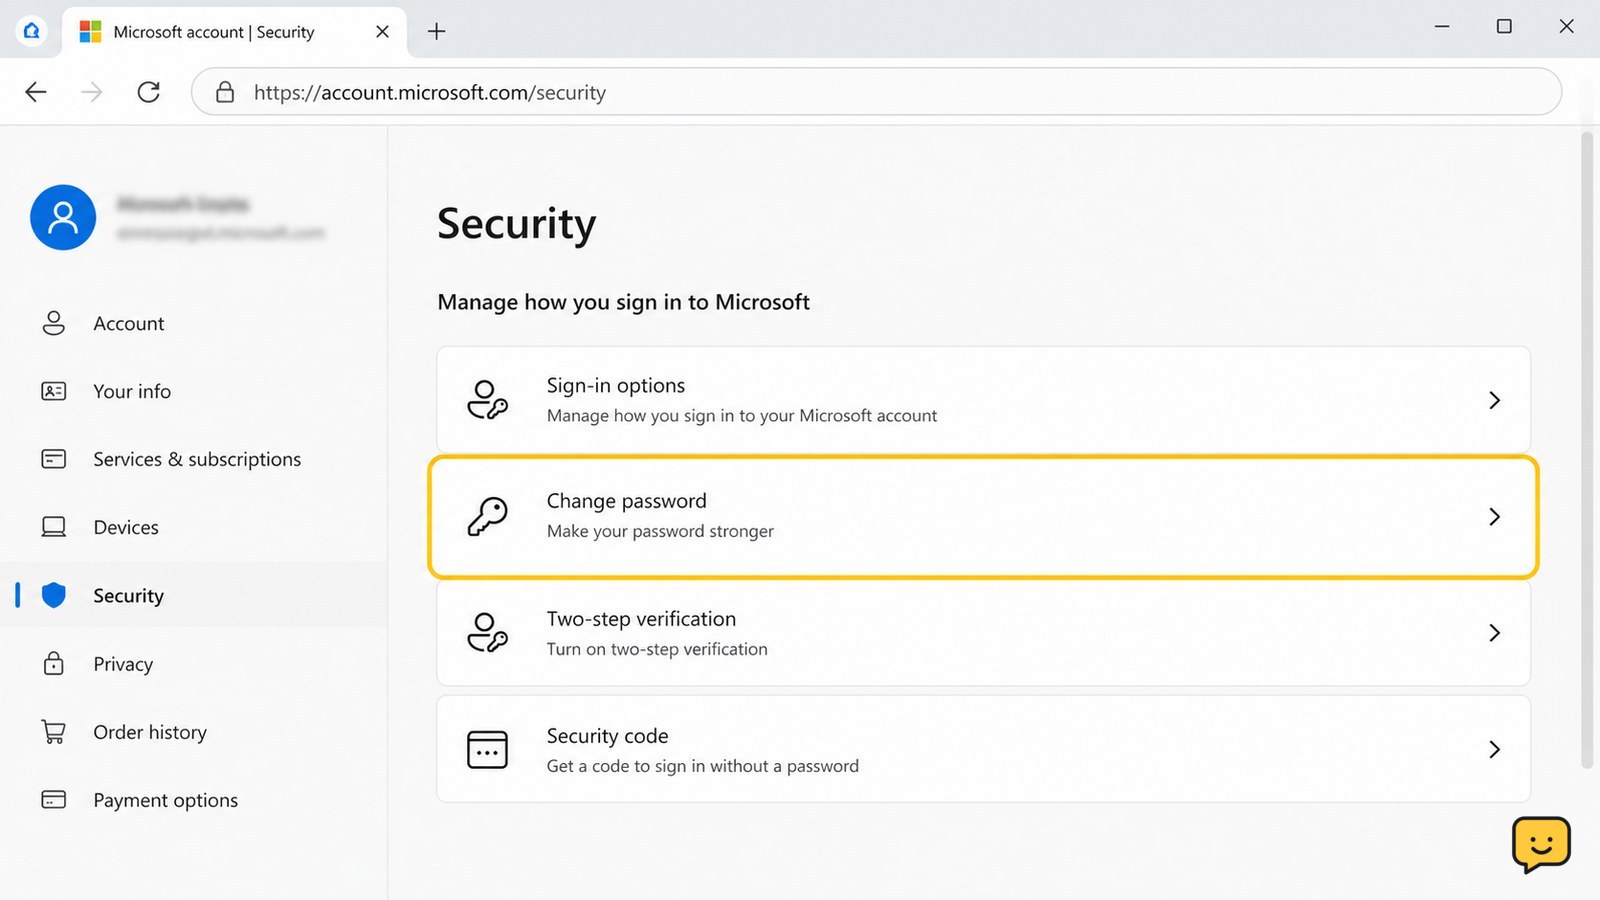Open a new tab with plus button
The width and height of the screenshot is (1600, 900).
(437, 31)
